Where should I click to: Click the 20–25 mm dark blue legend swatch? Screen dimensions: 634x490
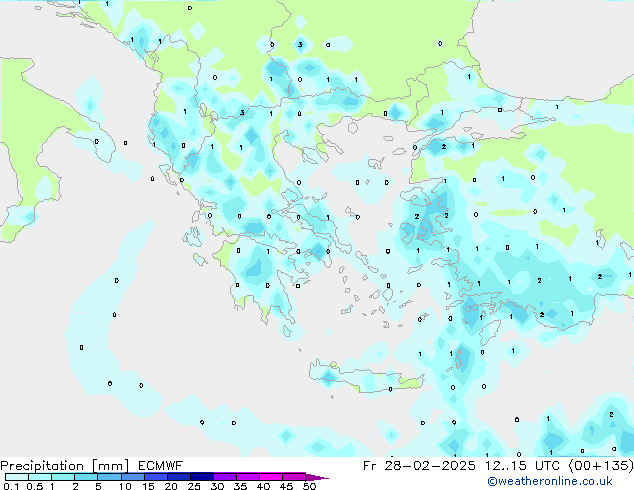click(178, 477)
